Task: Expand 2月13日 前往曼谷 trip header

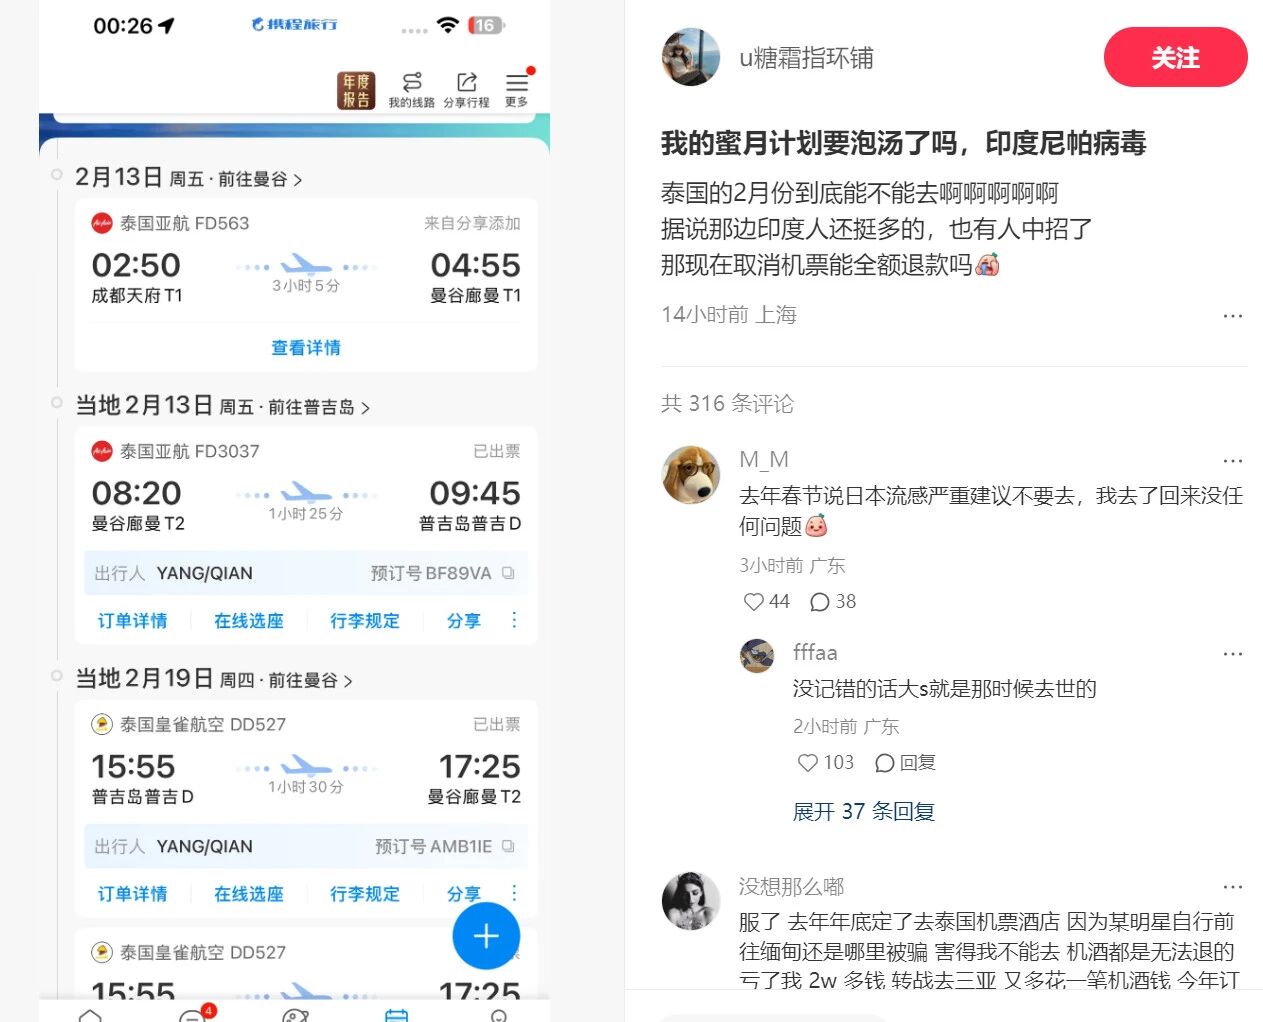Action: pos(188,178)
